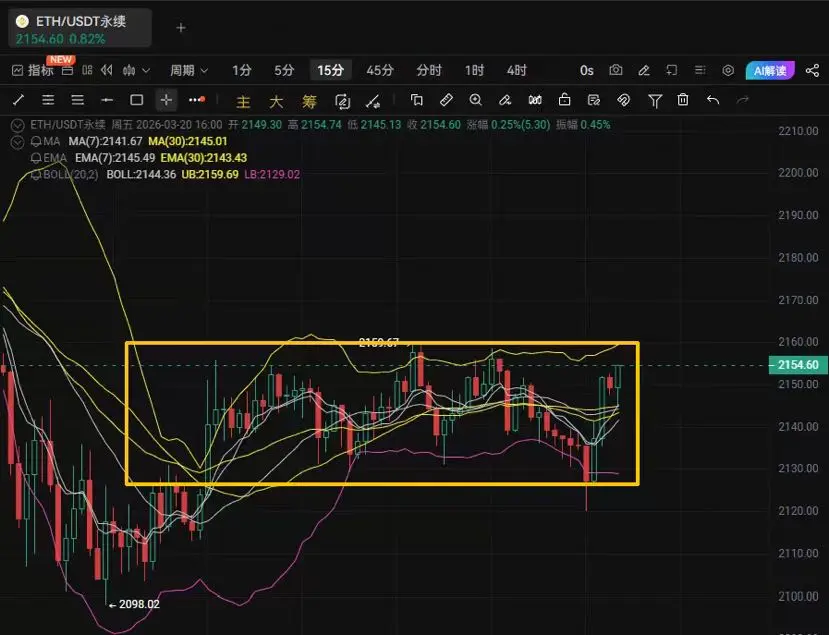Collapse the ETH/USDT永续 legend row chevron
This screenshot has height=635, width=829.
17,125
